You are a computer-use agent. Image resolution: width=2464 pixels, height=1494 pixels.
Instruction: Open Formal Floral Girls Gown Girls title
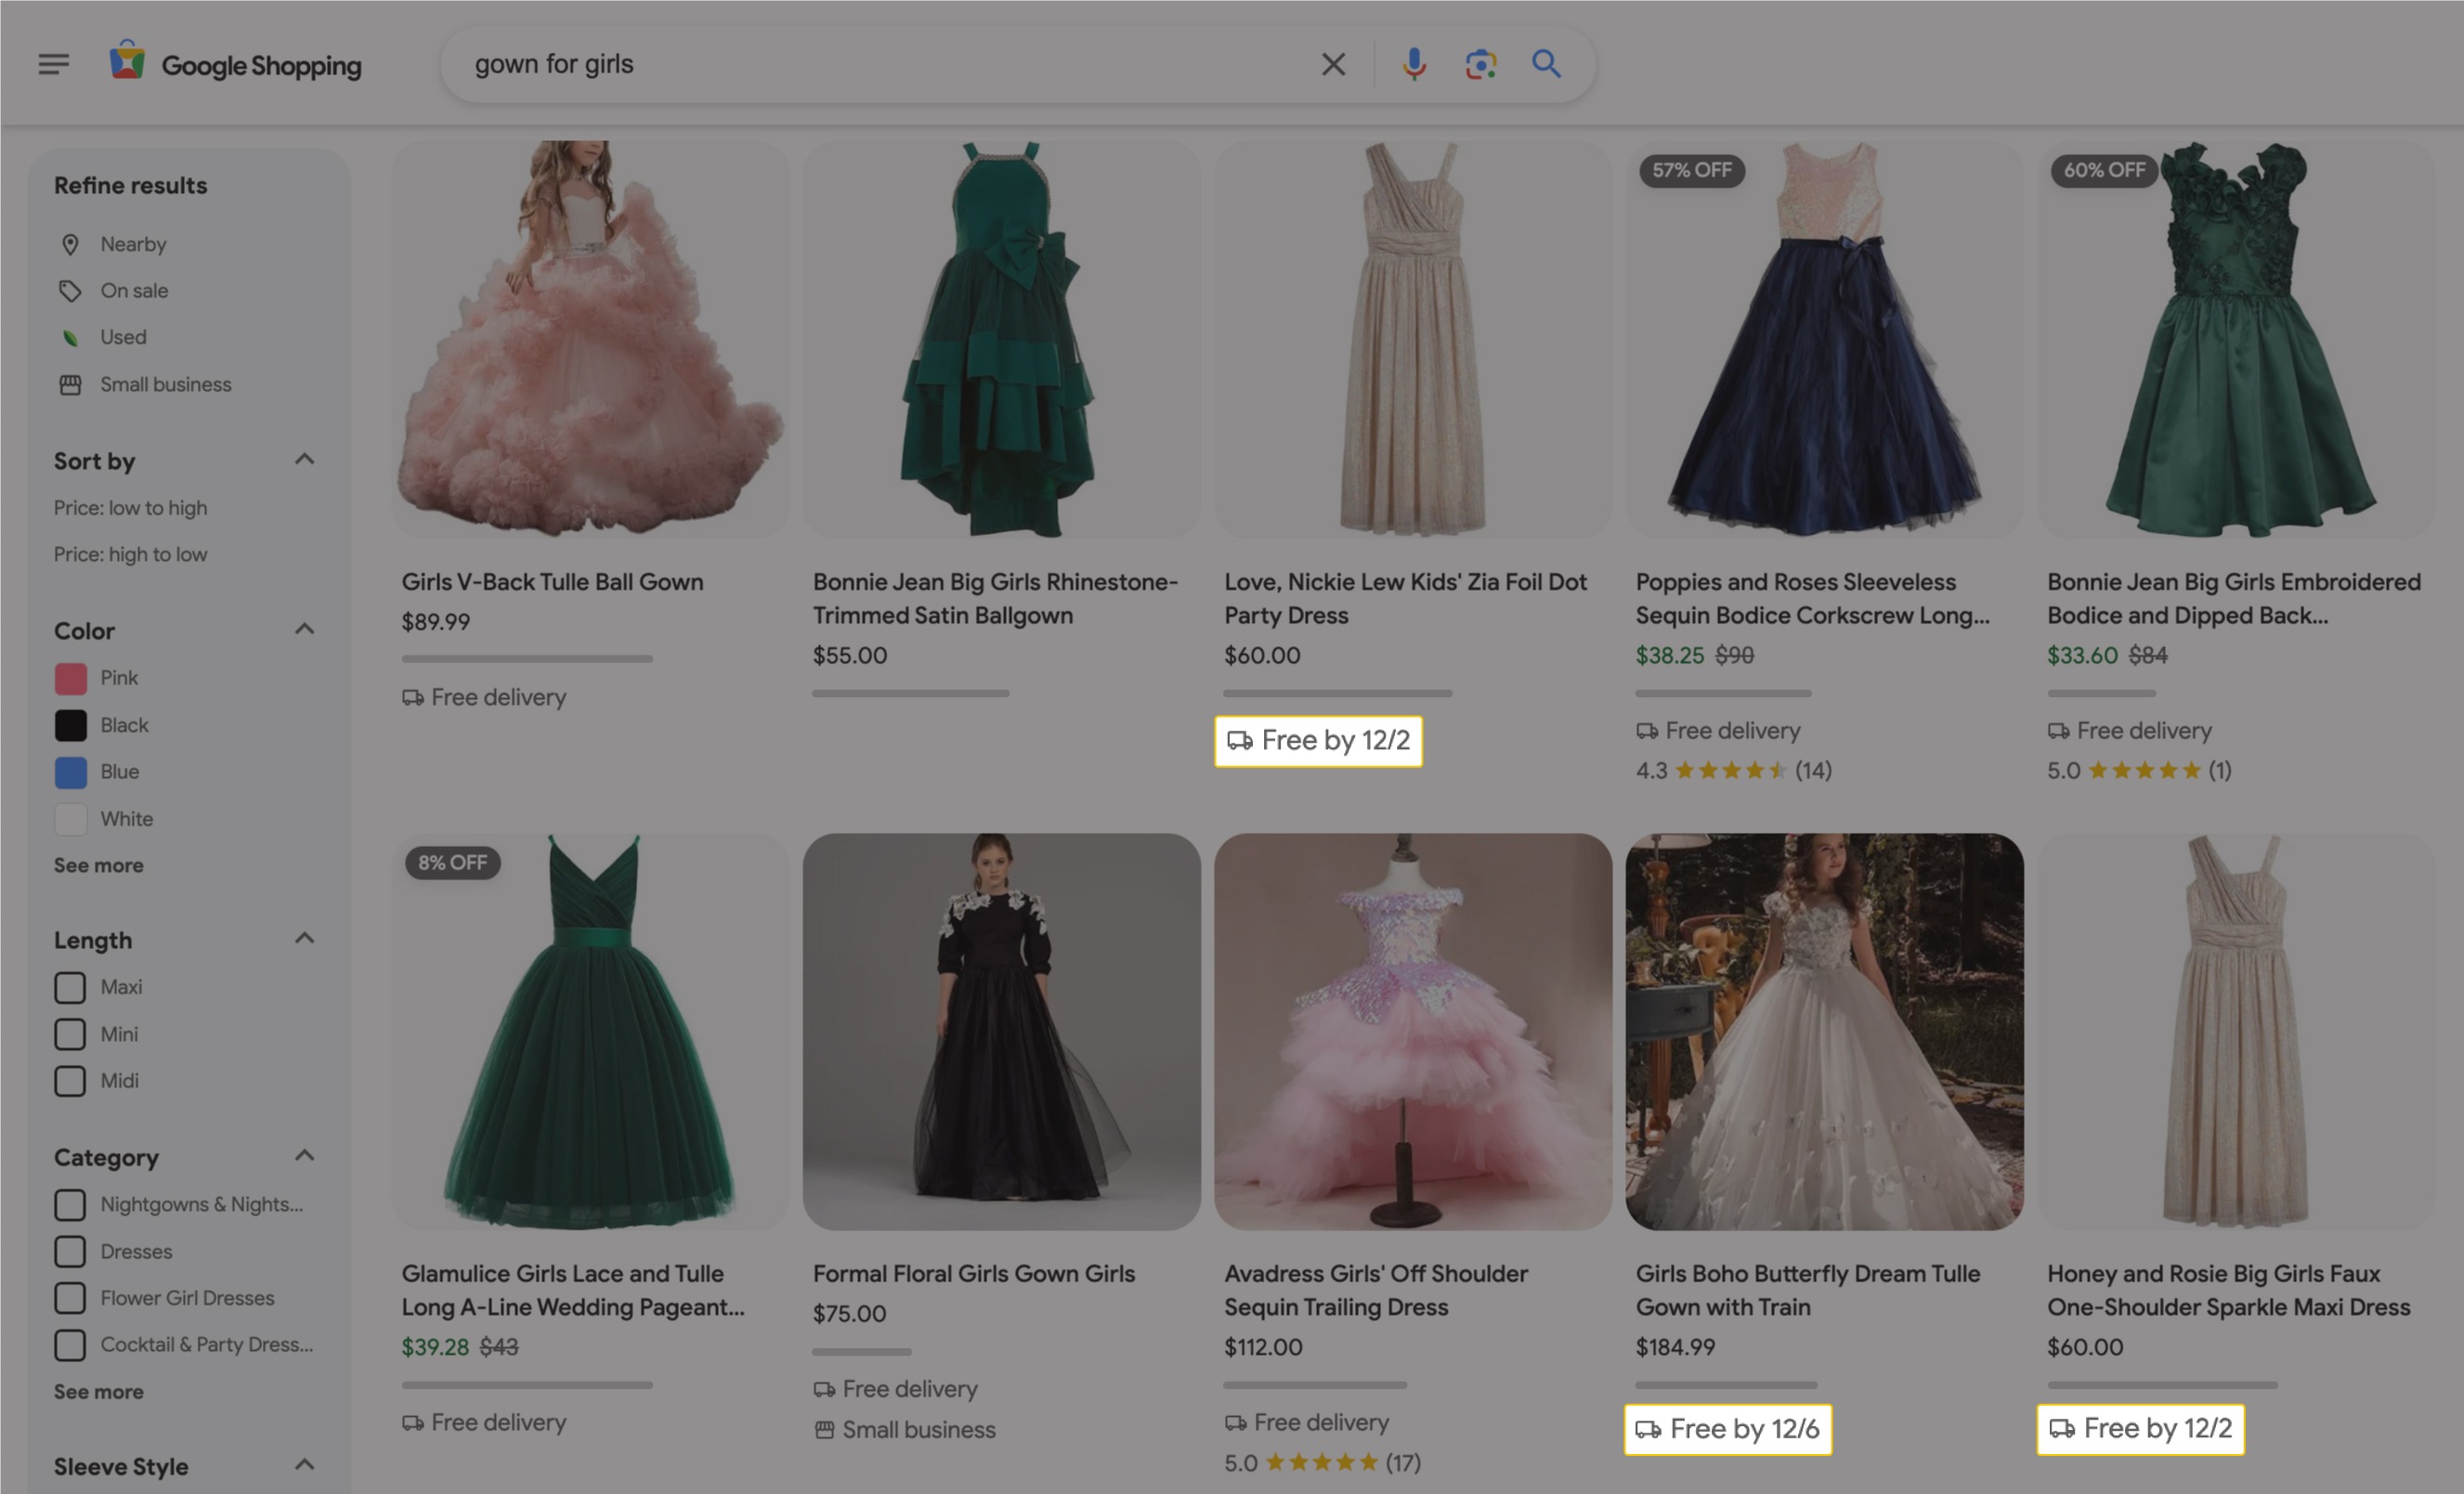point(973,1274)
